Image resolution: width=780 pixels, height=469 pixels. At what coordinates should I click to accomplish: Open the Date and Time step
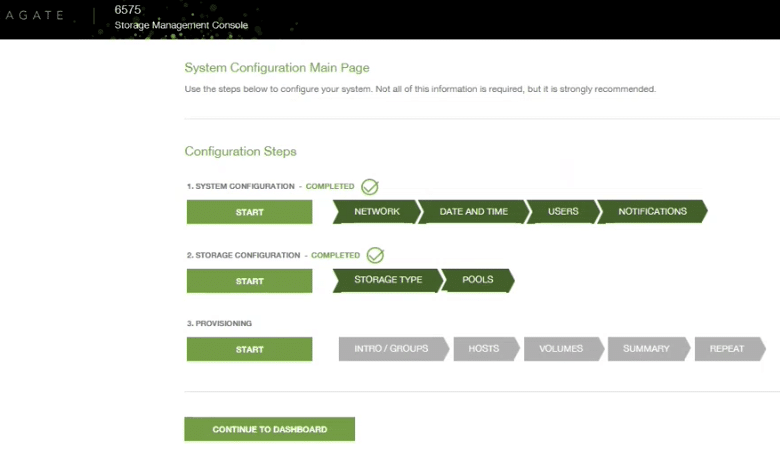474,212
